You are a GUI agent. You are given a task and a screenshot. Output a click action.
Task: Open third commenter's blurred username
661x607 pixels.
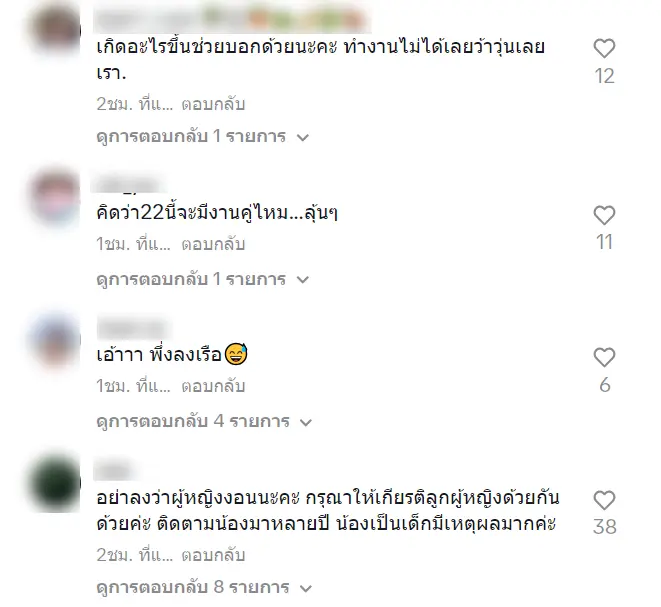[x=134, y=328]
